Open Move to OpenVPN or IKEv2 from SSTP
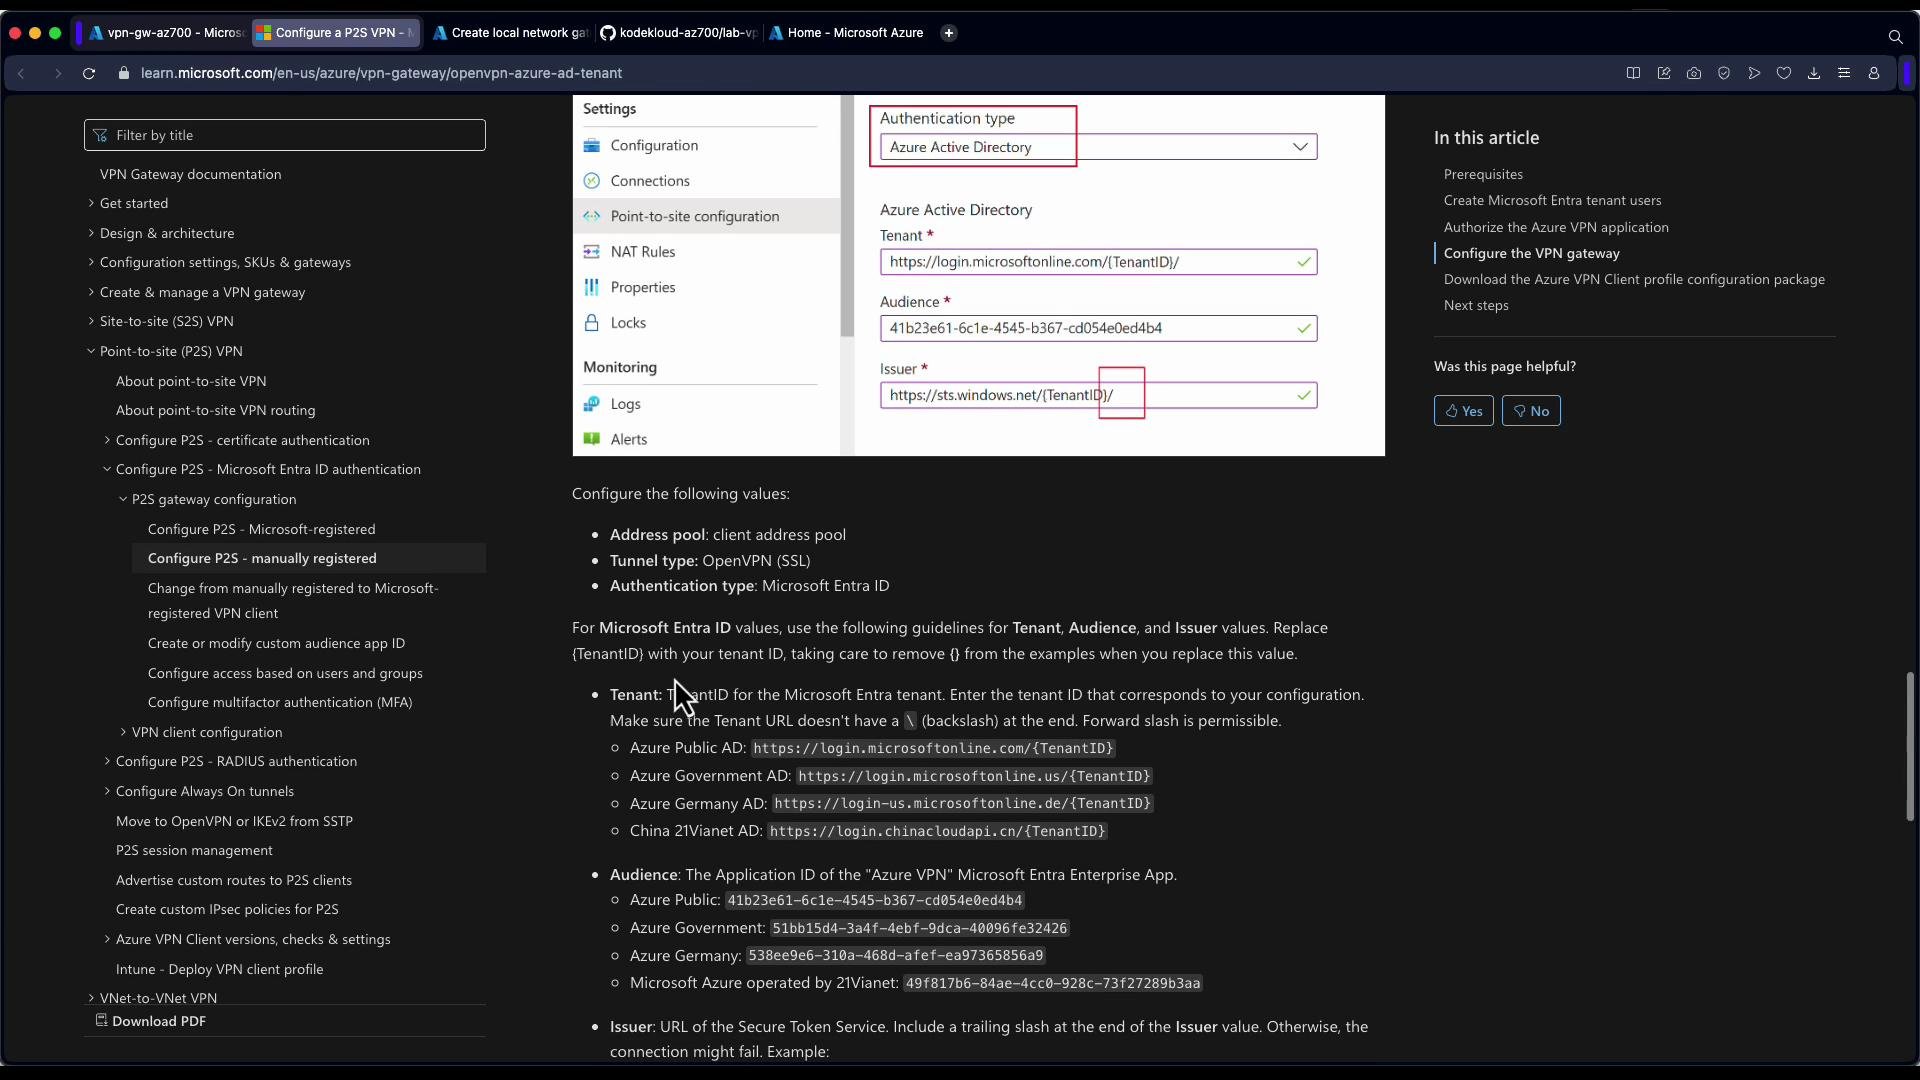 (x=234, y=821)
